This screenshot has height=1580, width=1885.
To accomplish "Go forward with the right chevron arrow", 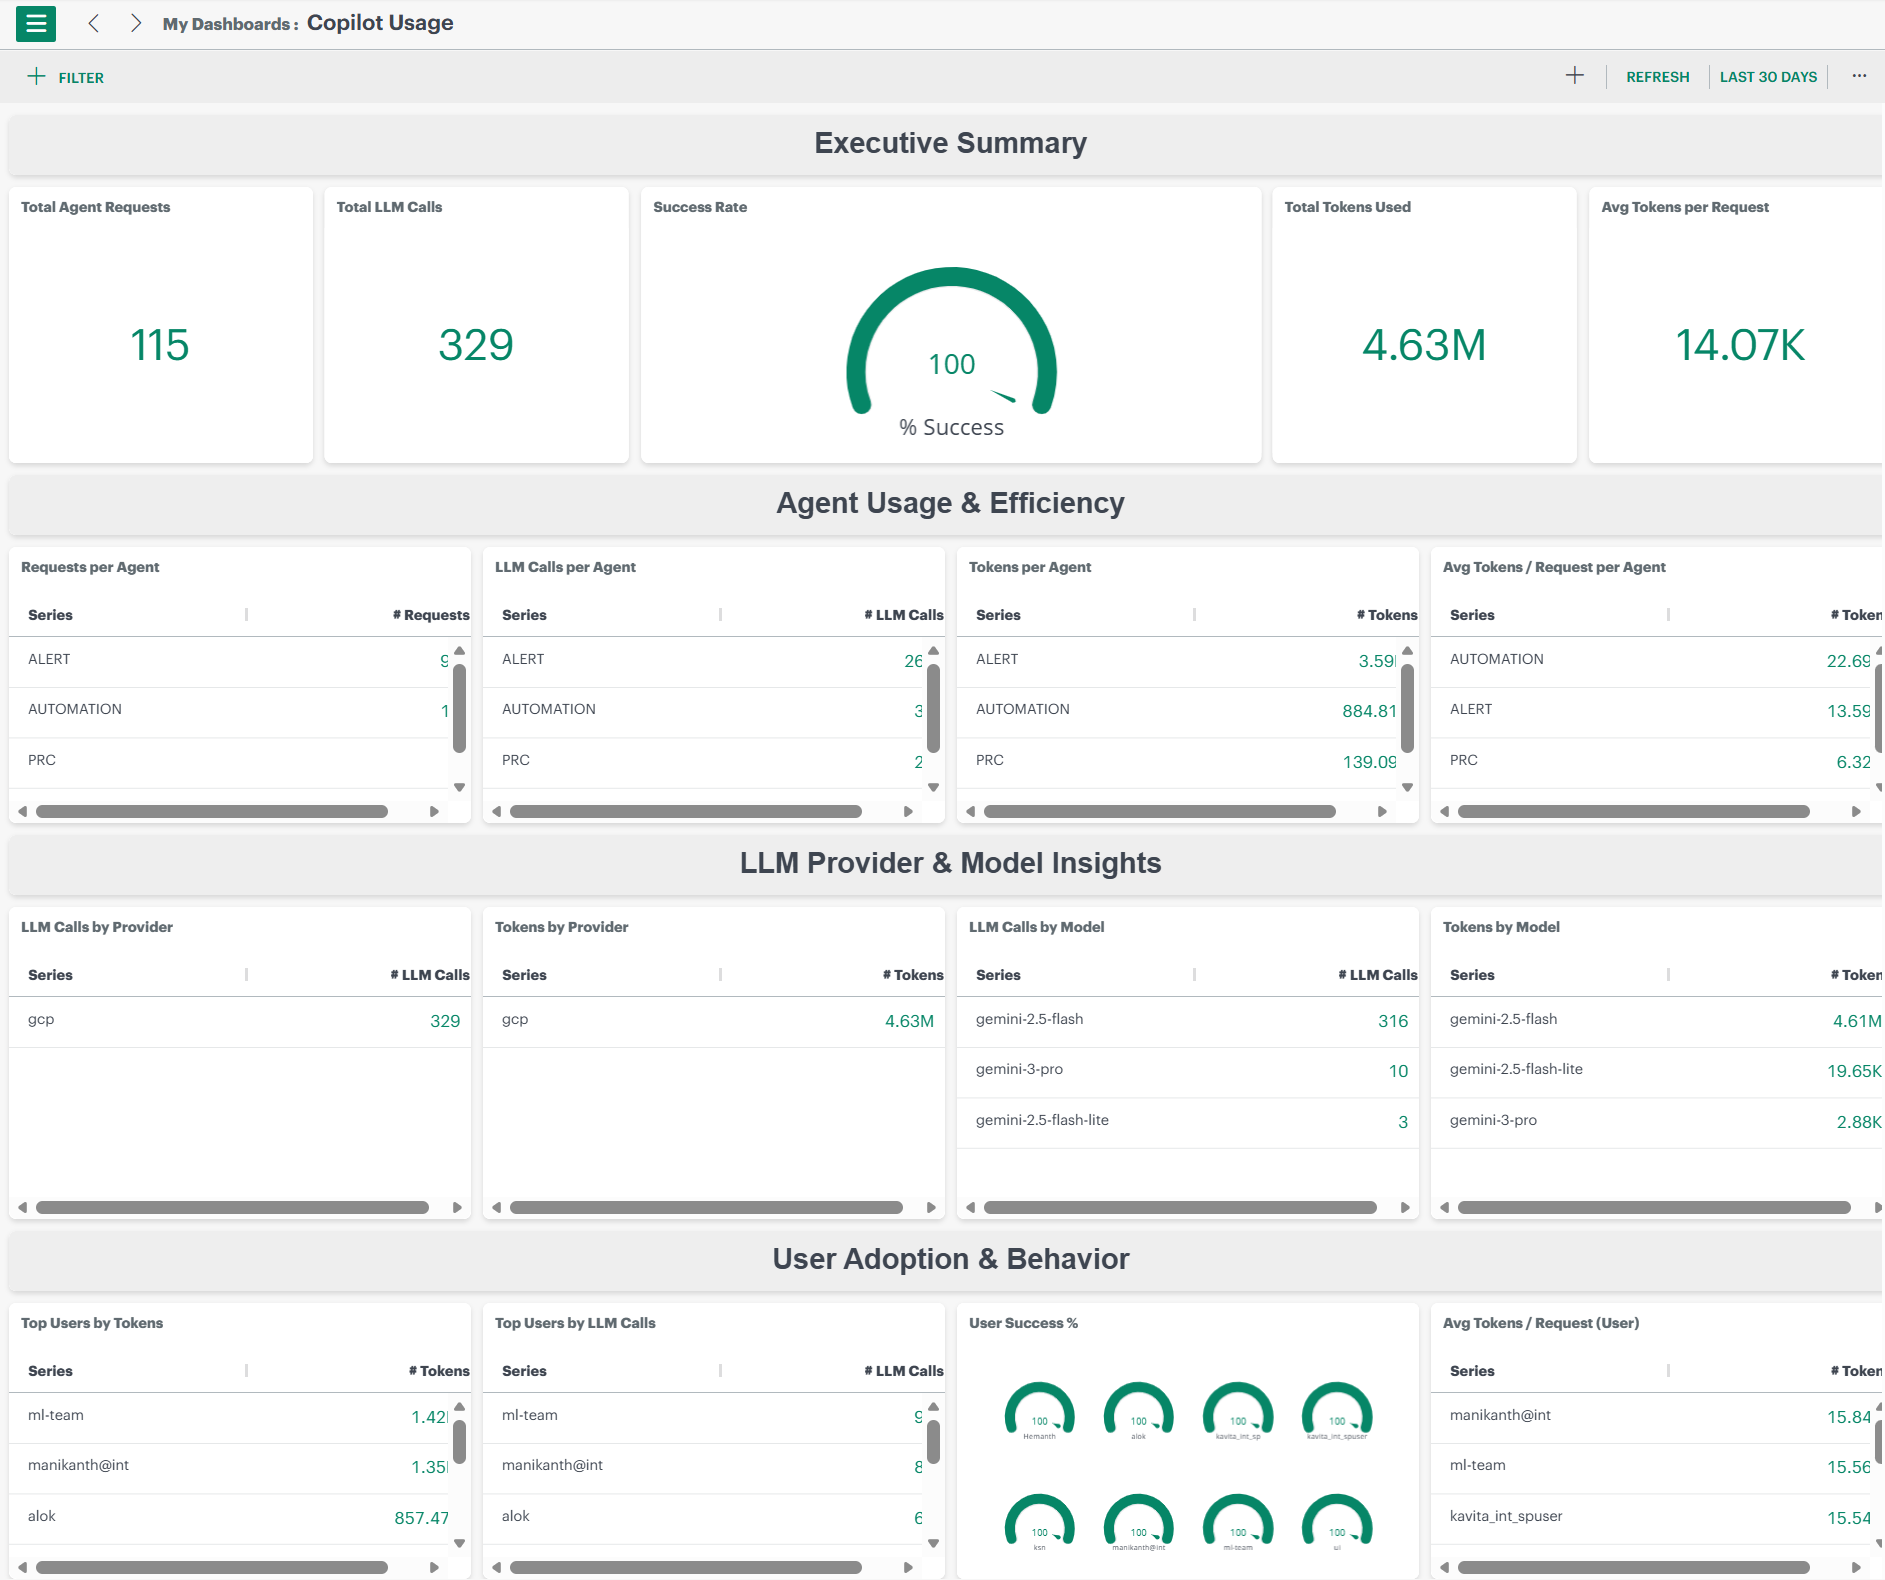I will [x=136, y=24].
